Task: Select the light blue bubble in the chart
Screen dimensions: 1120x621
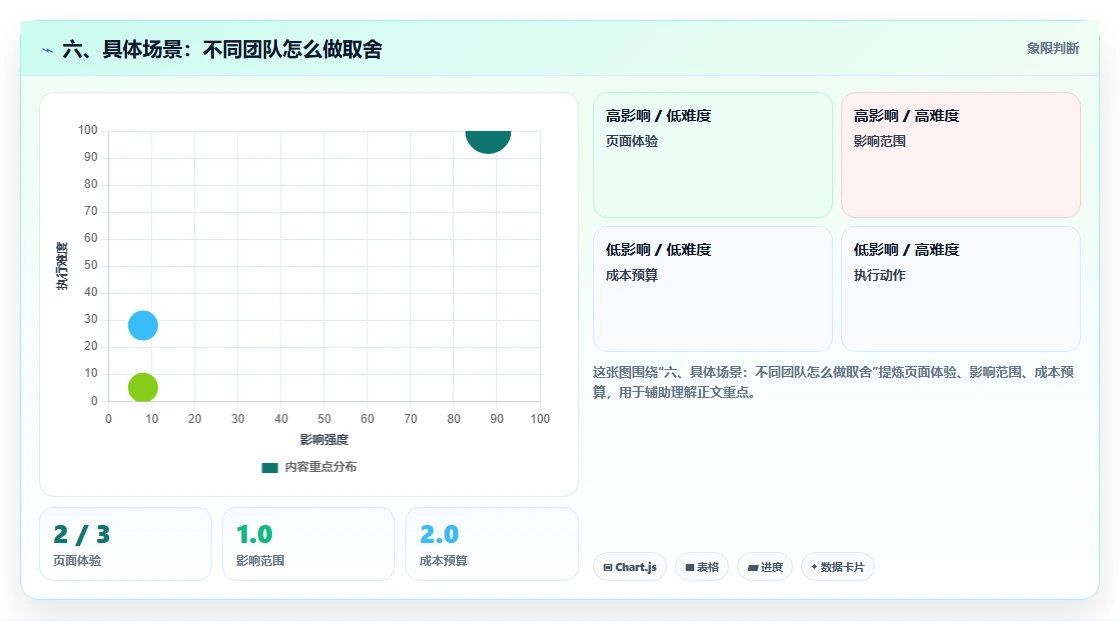Action: pyautogui.click(x=143, y=325)
